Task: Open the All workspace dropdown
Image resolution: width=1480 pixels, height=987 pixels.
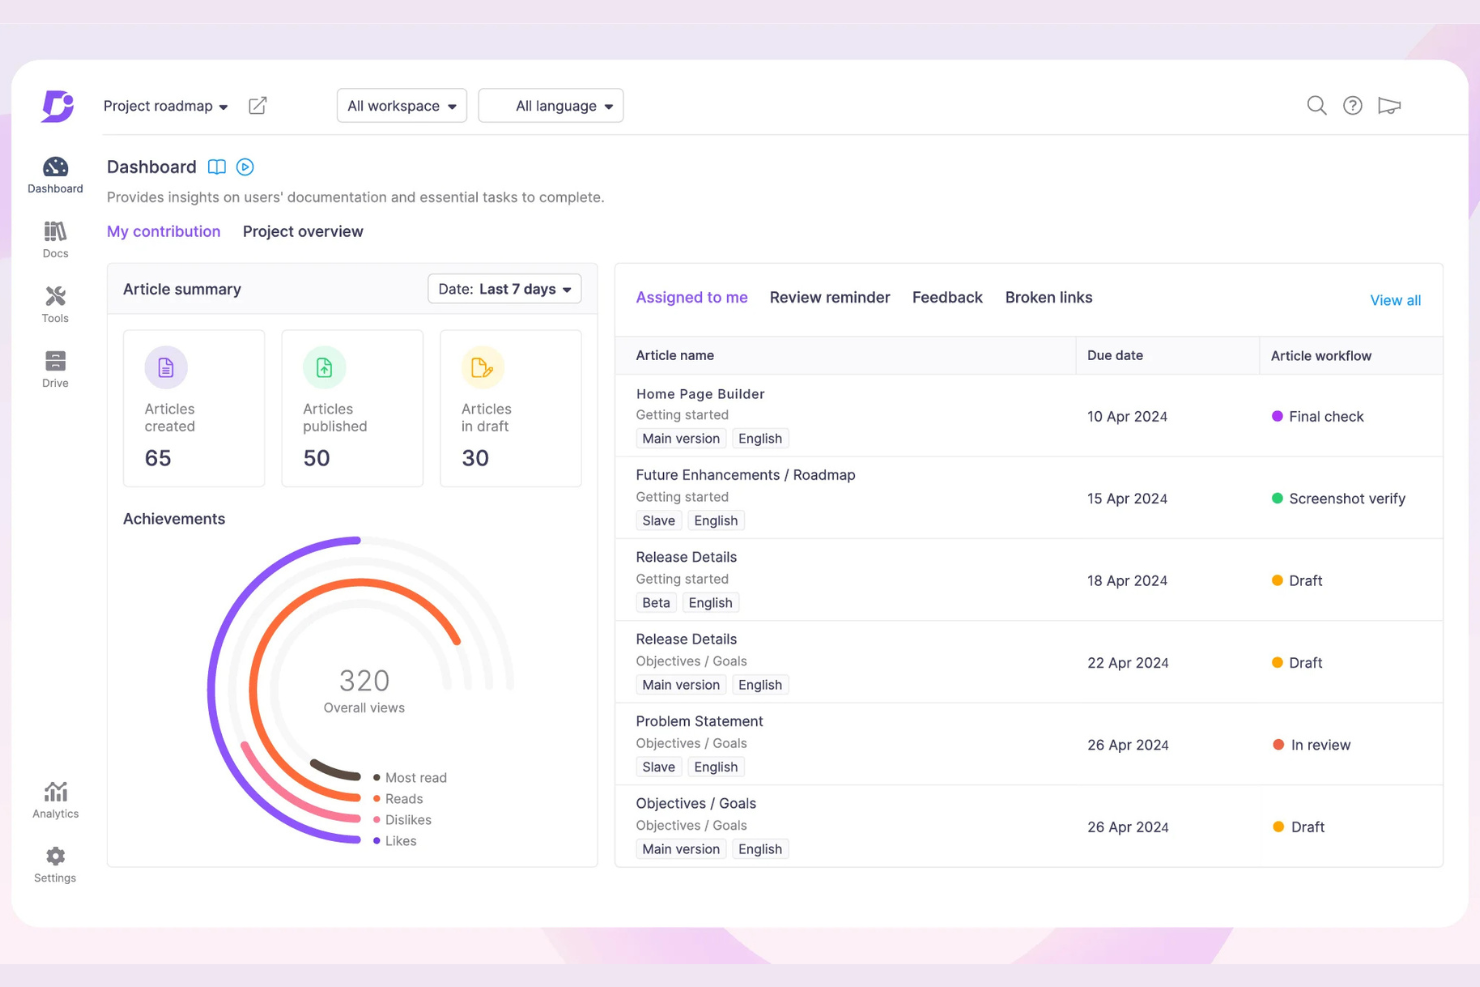Action: pos(402,106)
